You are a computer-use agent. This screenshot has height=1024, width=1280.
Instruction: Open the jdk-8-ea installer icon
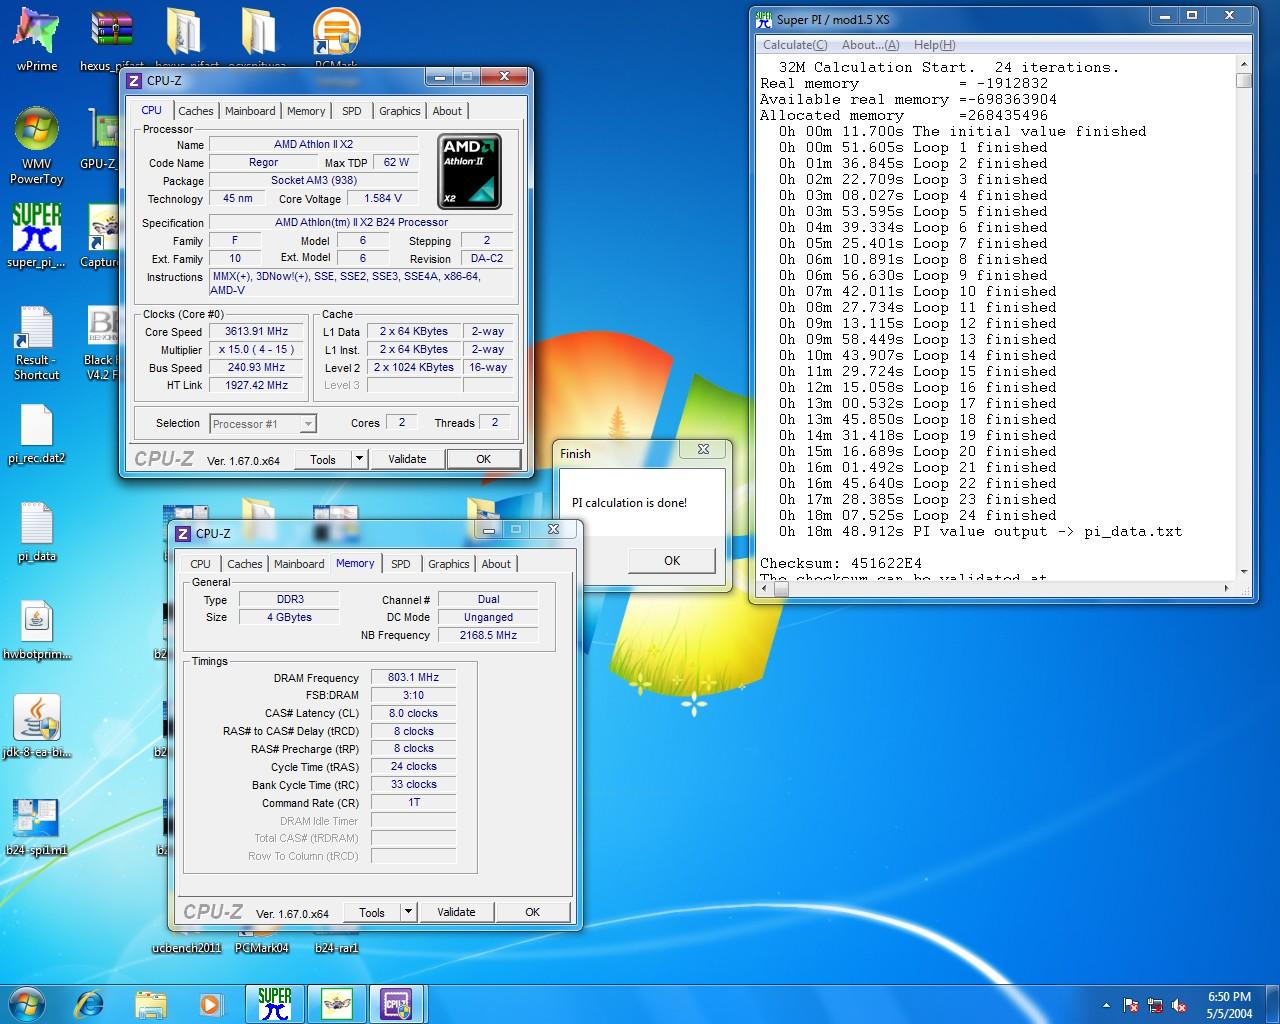(x=36, y=727)
